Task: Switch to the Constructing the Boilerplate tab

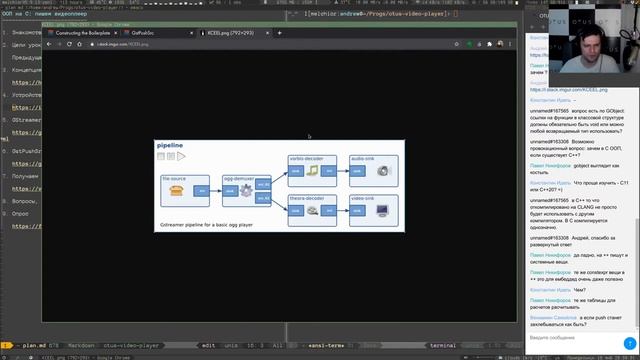Action: 82,33
